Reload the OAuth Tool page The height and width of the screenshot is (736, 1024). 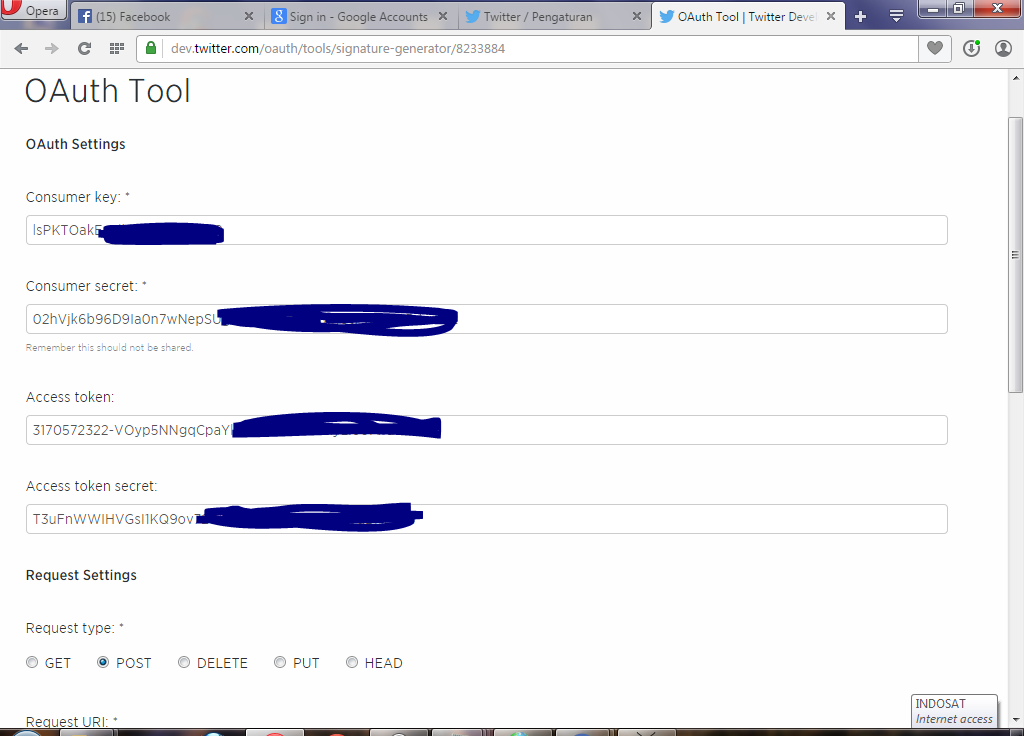click(x=84, y=48)
